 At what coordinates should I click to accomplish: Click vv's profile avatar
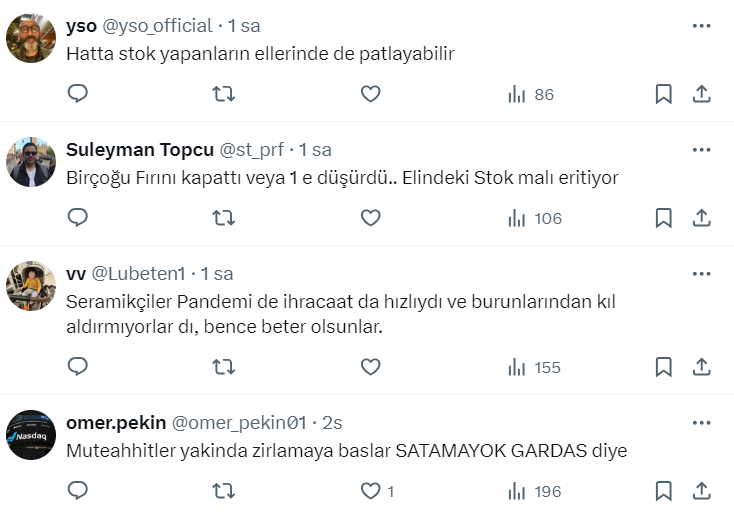[31, 286]
